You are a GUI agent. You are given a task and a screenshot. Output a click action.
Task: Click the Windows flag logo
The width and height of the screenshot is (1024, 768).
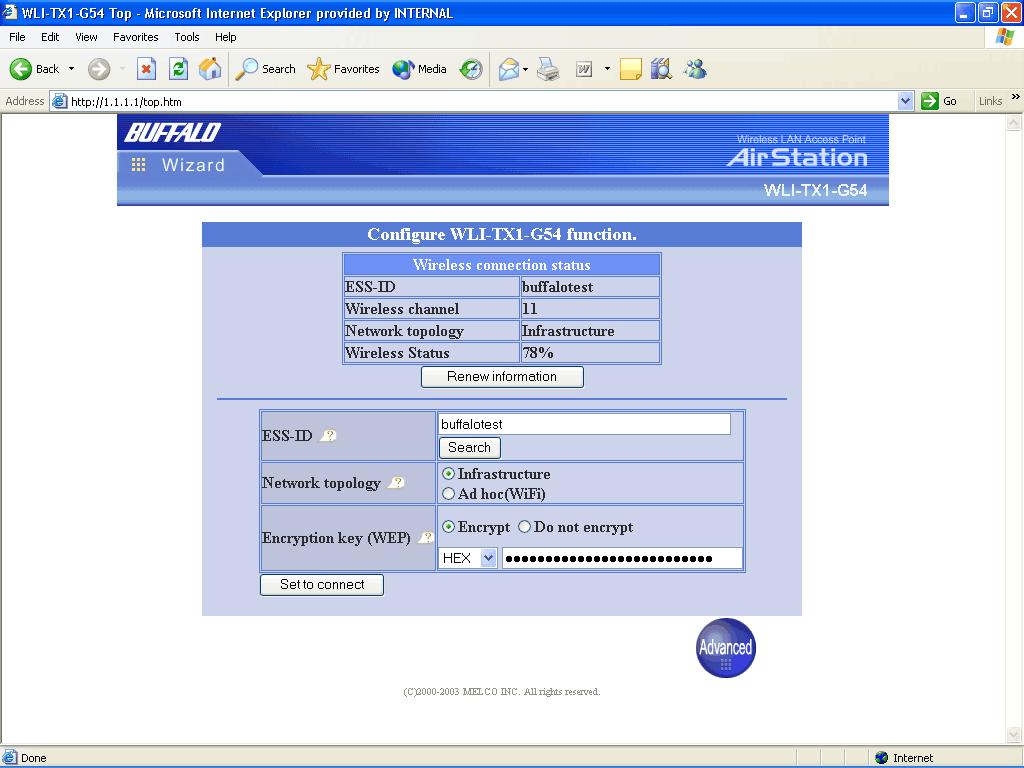point(1004,37)
